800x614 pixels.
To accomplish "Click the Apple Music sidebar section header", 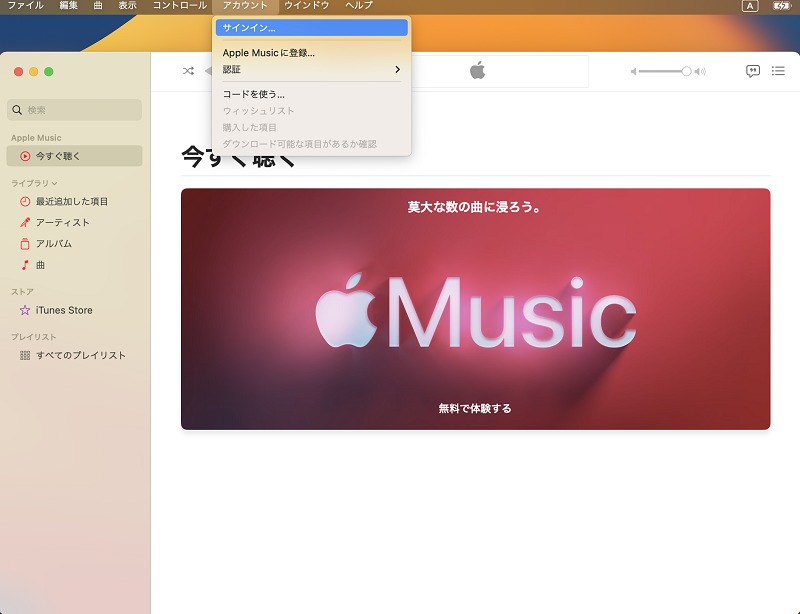I will [36, 138].
